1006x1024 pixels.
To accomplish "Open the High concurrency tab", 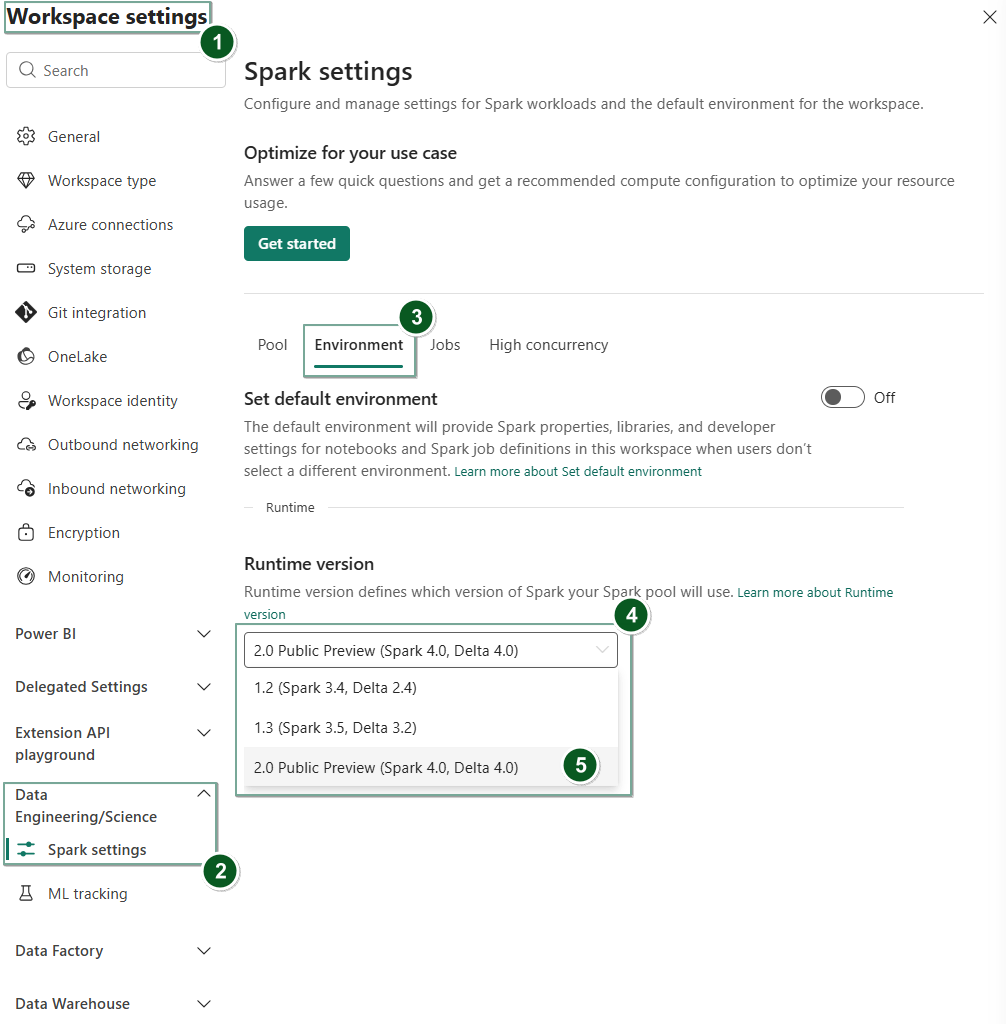I will click(548, 344).
